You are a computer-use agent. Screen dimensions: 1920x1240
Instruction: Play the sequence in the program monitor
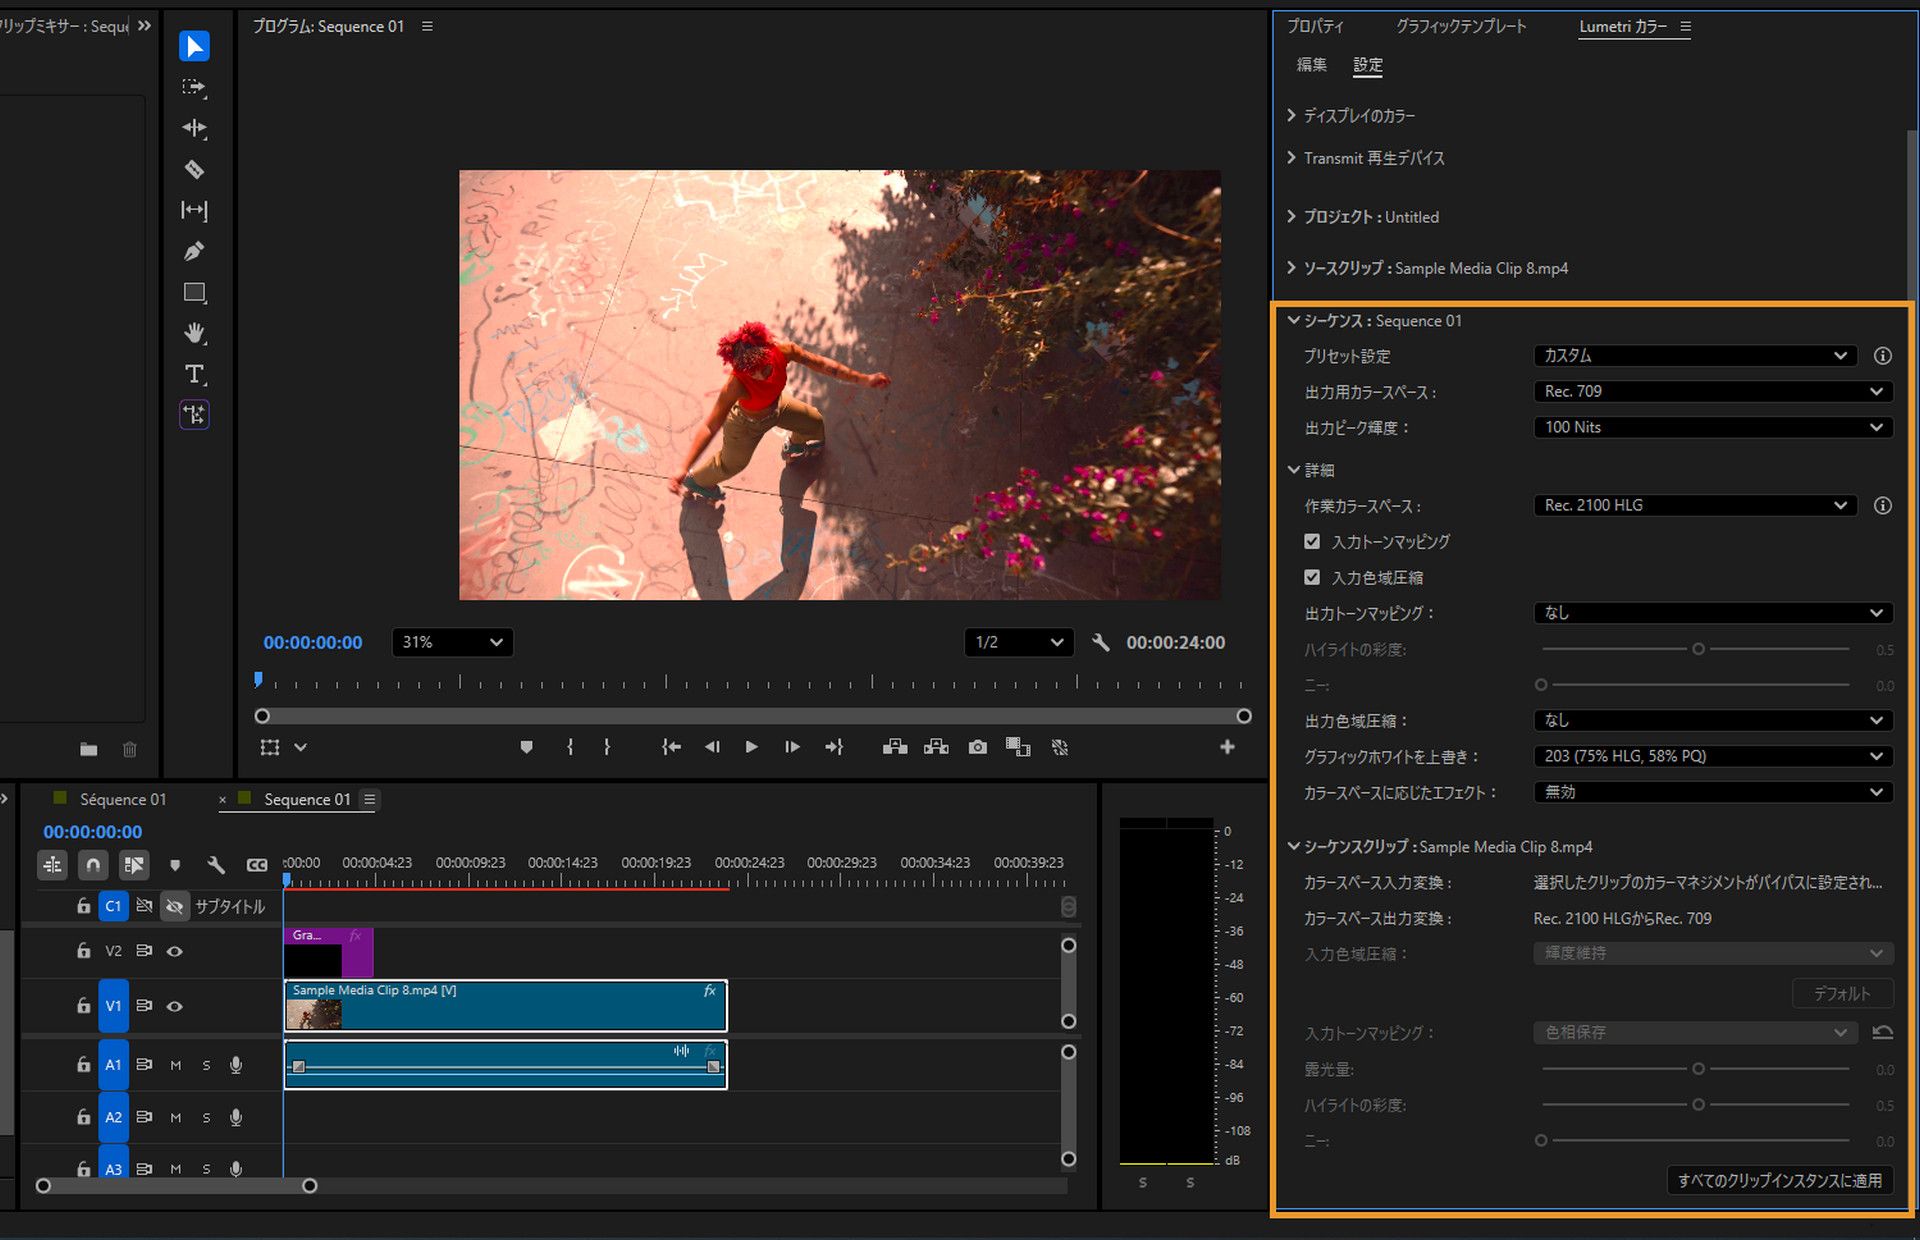[x=751, y=747]
